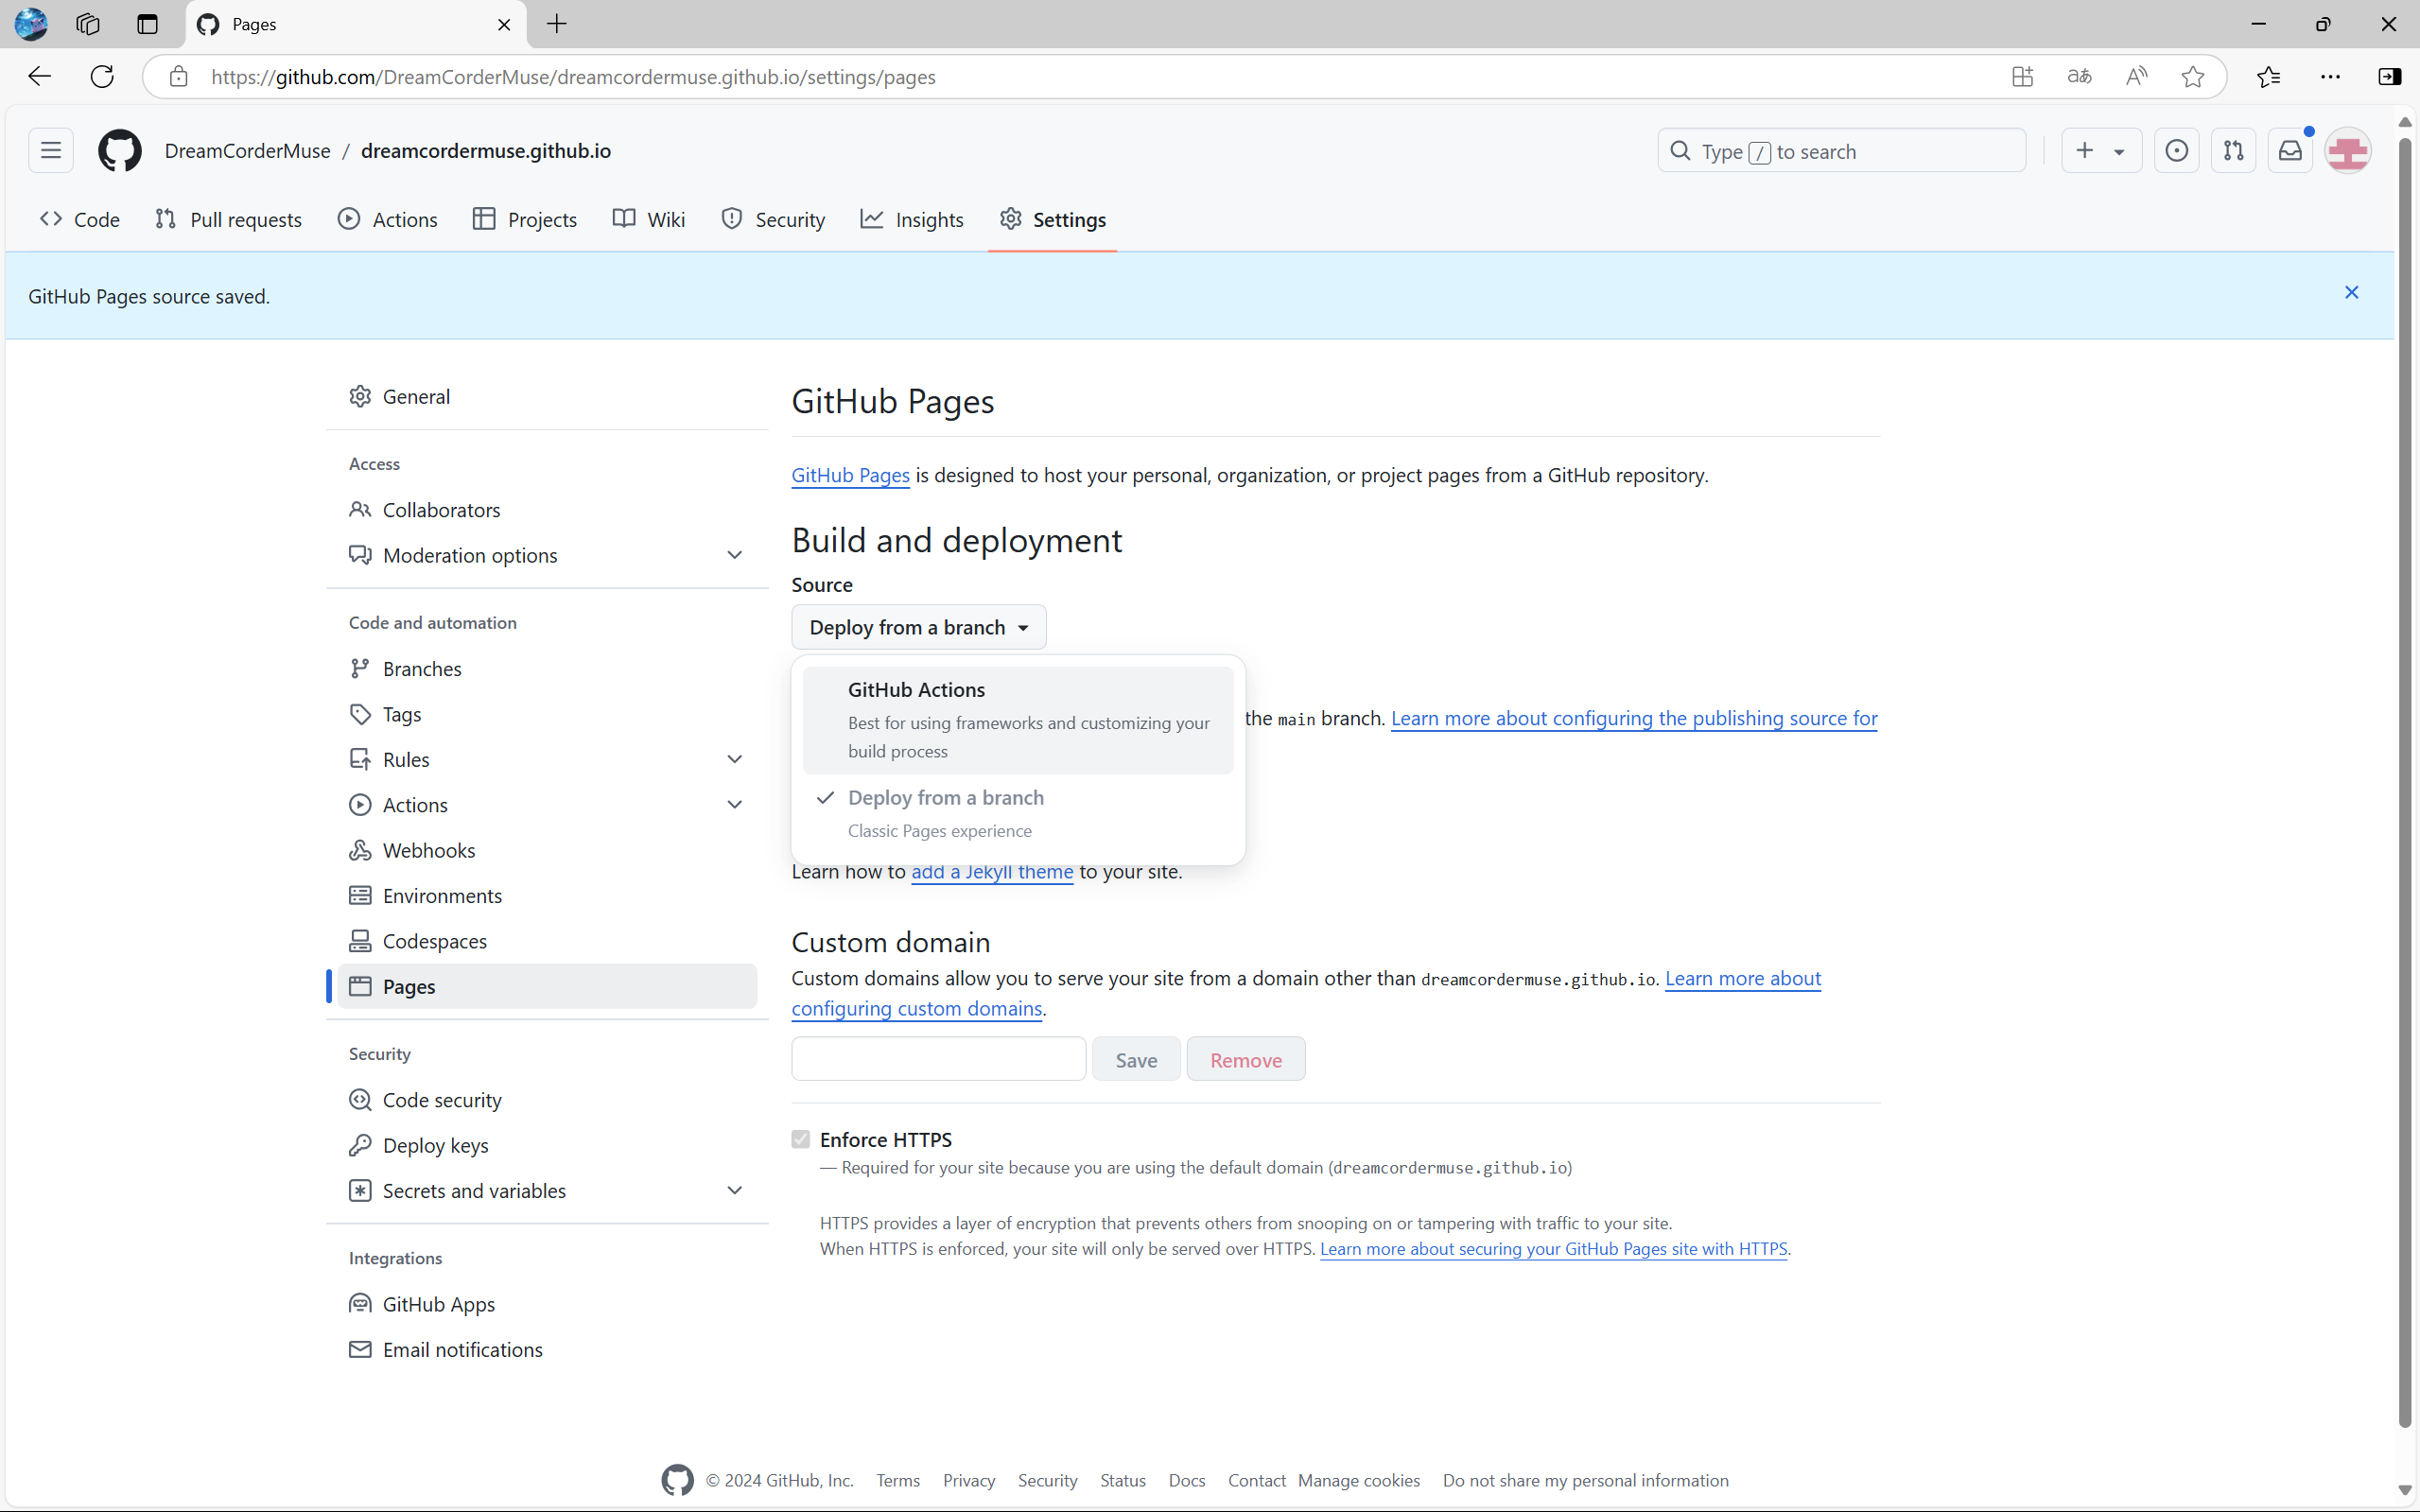Open the browser tab actions menu icon
The height and width of the screenshot is (1512, 2420).
(x=147, y=24)
